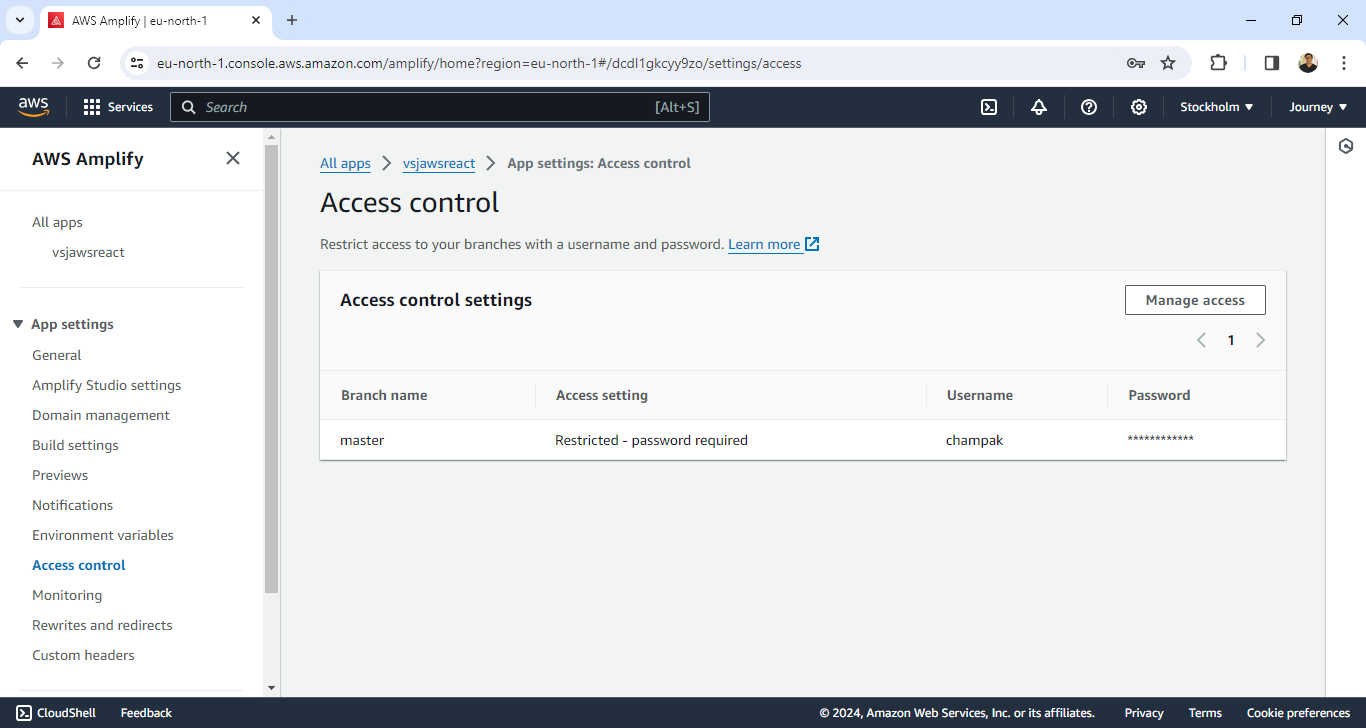Open a new browser tab
This screenshot has width=1366, height=728.
click(x=292, y=20)
